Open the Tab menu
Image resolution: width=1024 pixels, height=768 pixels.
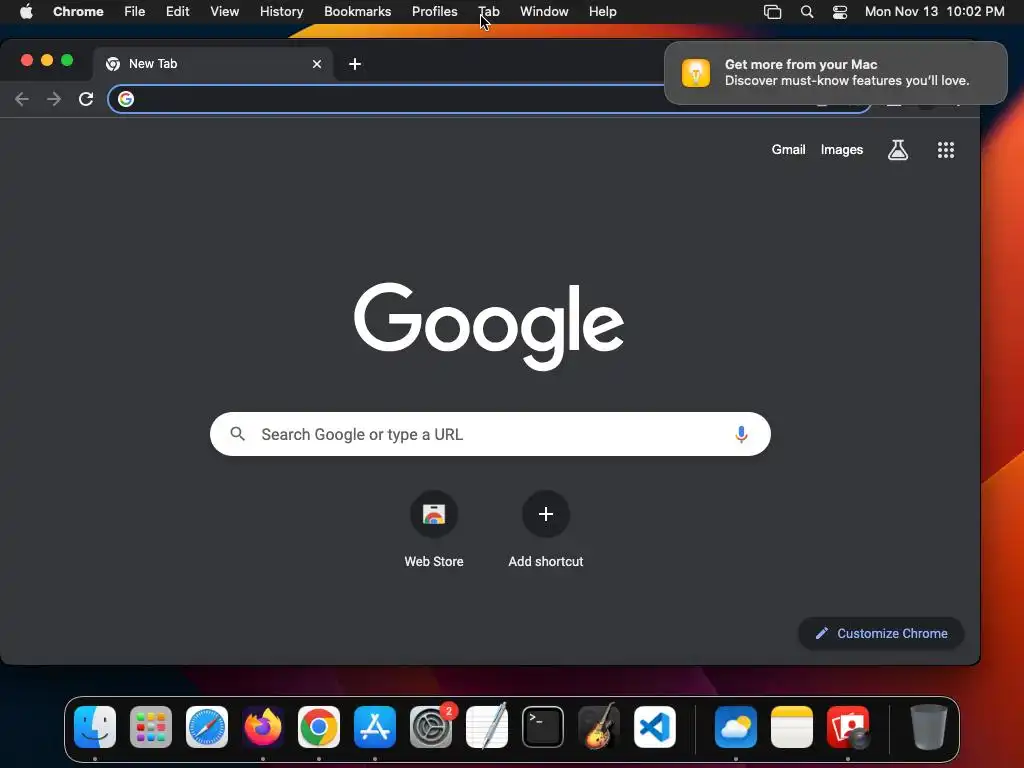[488, 11]
